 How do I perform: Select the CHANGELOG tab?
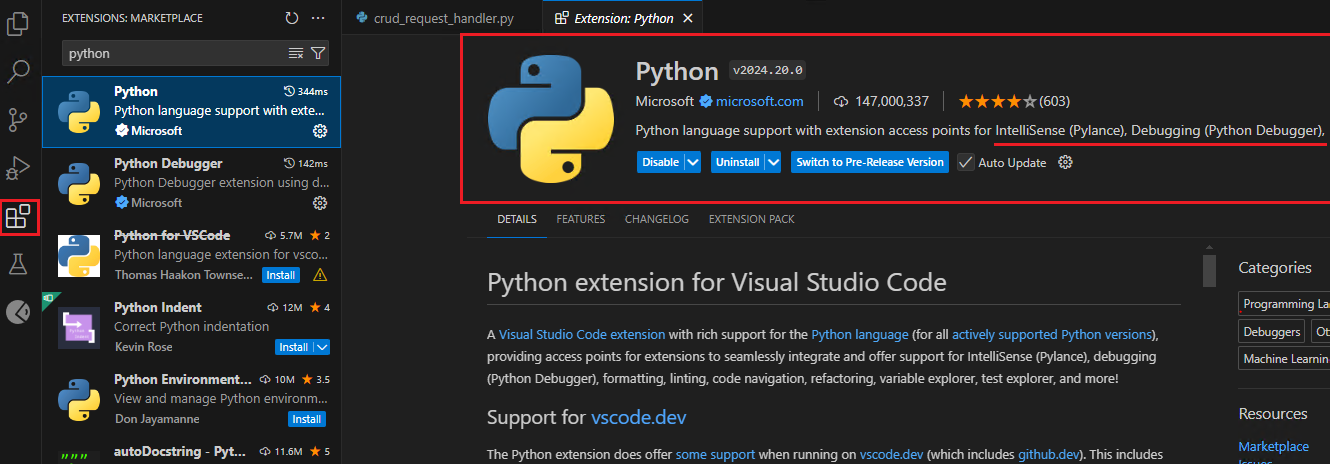coord(657,219)
